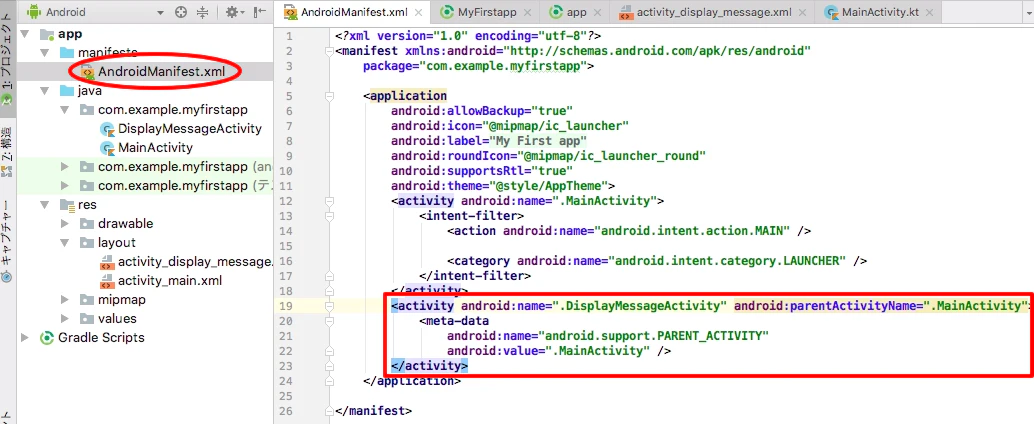Click the android:value=".MainActivity" line
The width and height of the screenshot is (1034, 424).
[559, 350]
